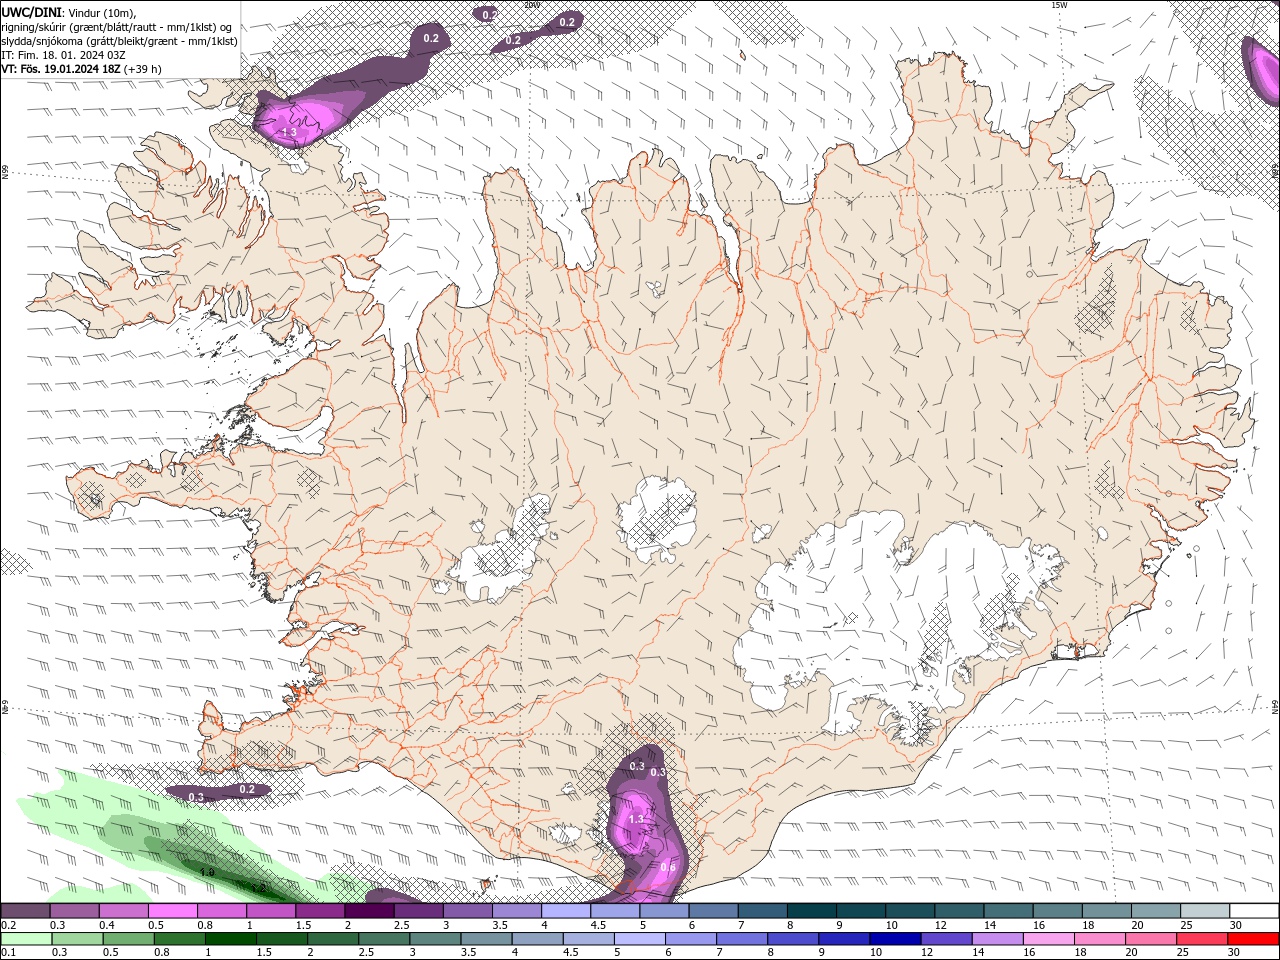Pick the violet 12 swatch, lower scale

point(945,939)
